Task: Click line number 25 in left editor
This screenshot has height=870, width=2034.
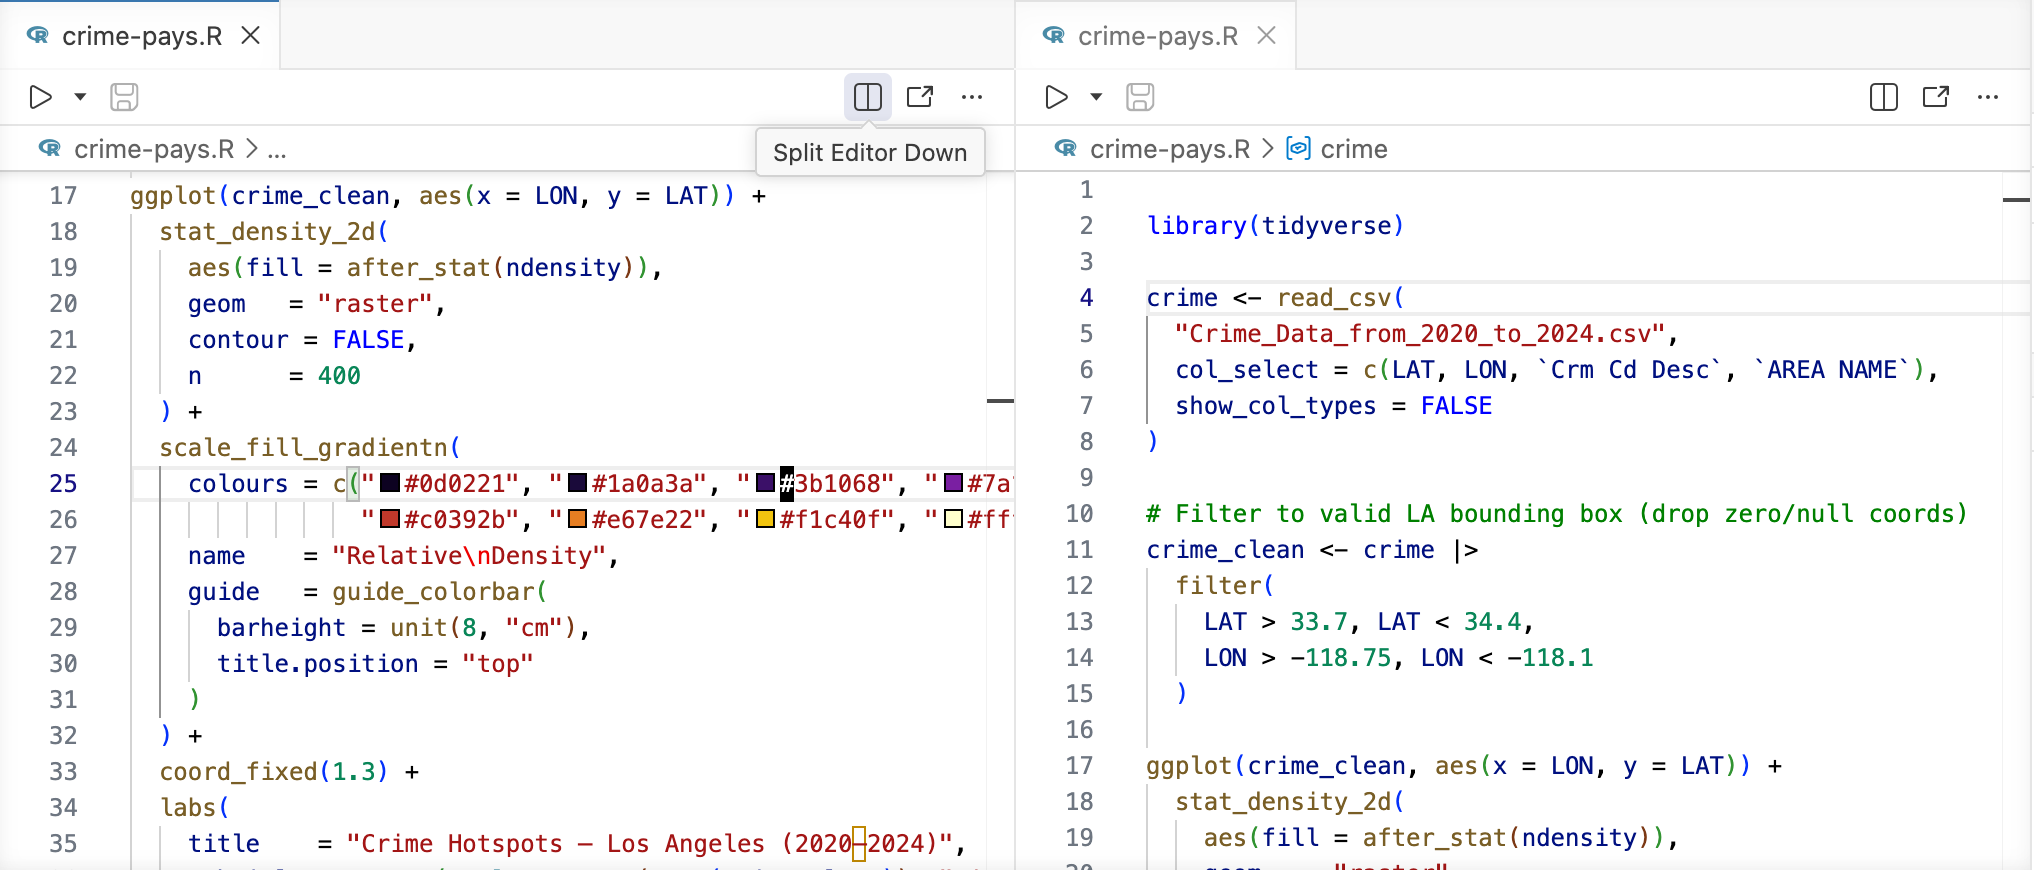Action: pyautogui.click(x=63, y=484)
